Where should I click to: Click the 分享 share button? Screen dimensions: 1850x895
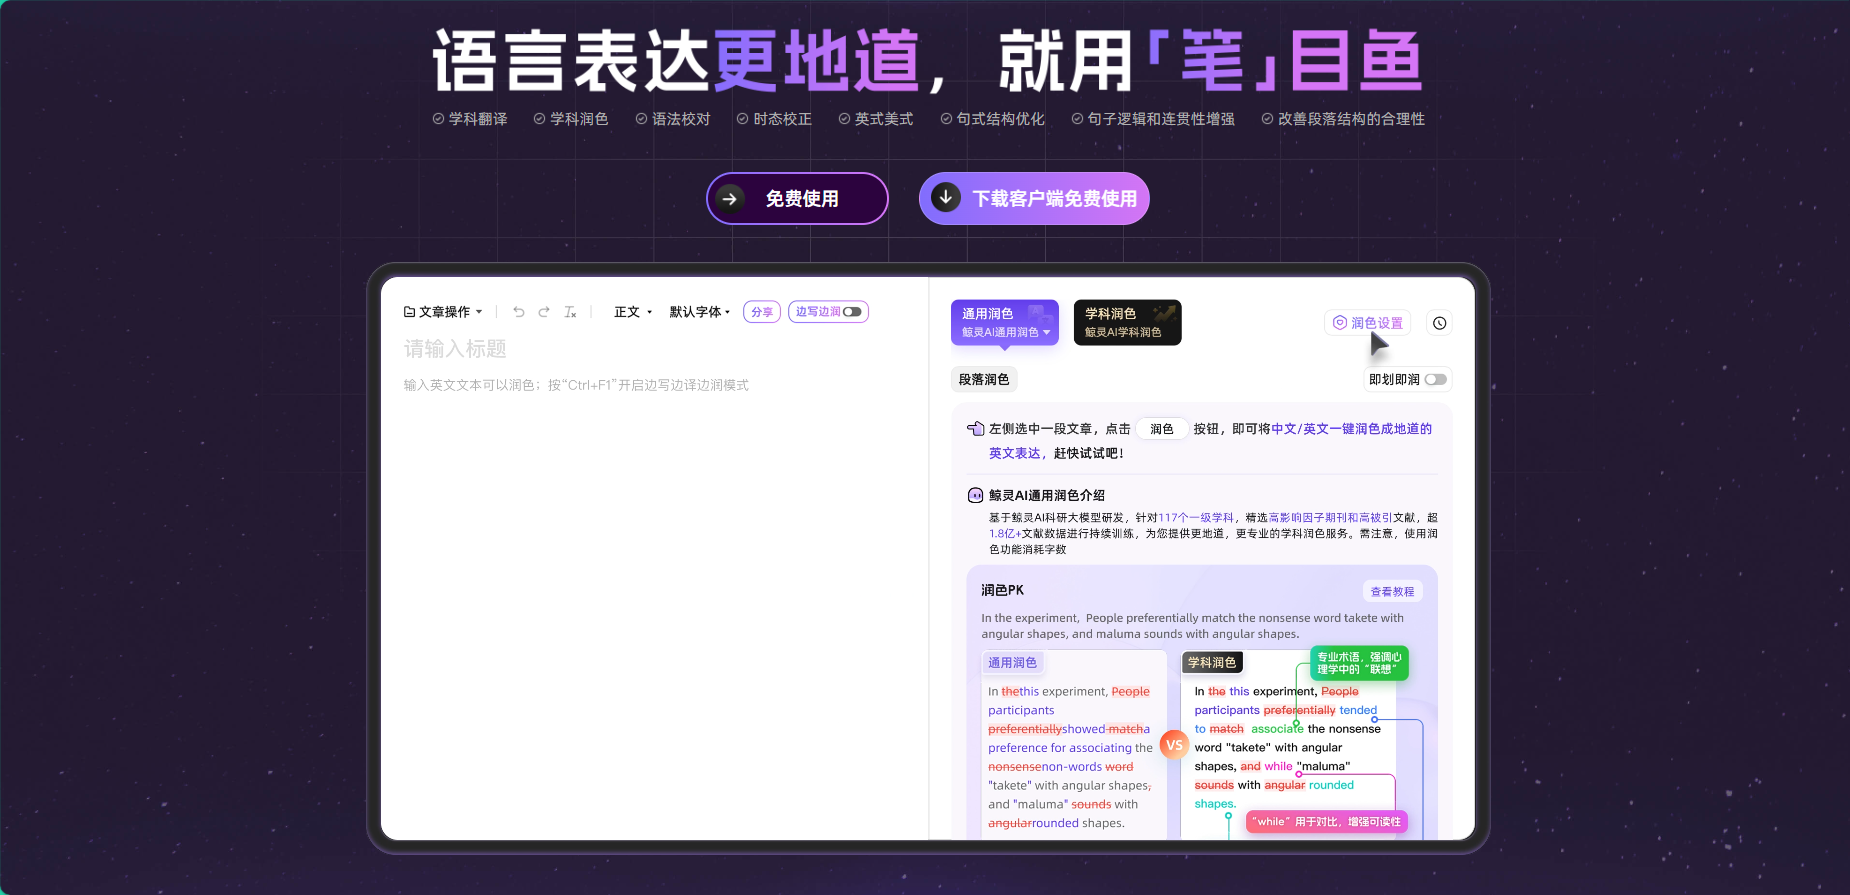[x=762, y=312]
